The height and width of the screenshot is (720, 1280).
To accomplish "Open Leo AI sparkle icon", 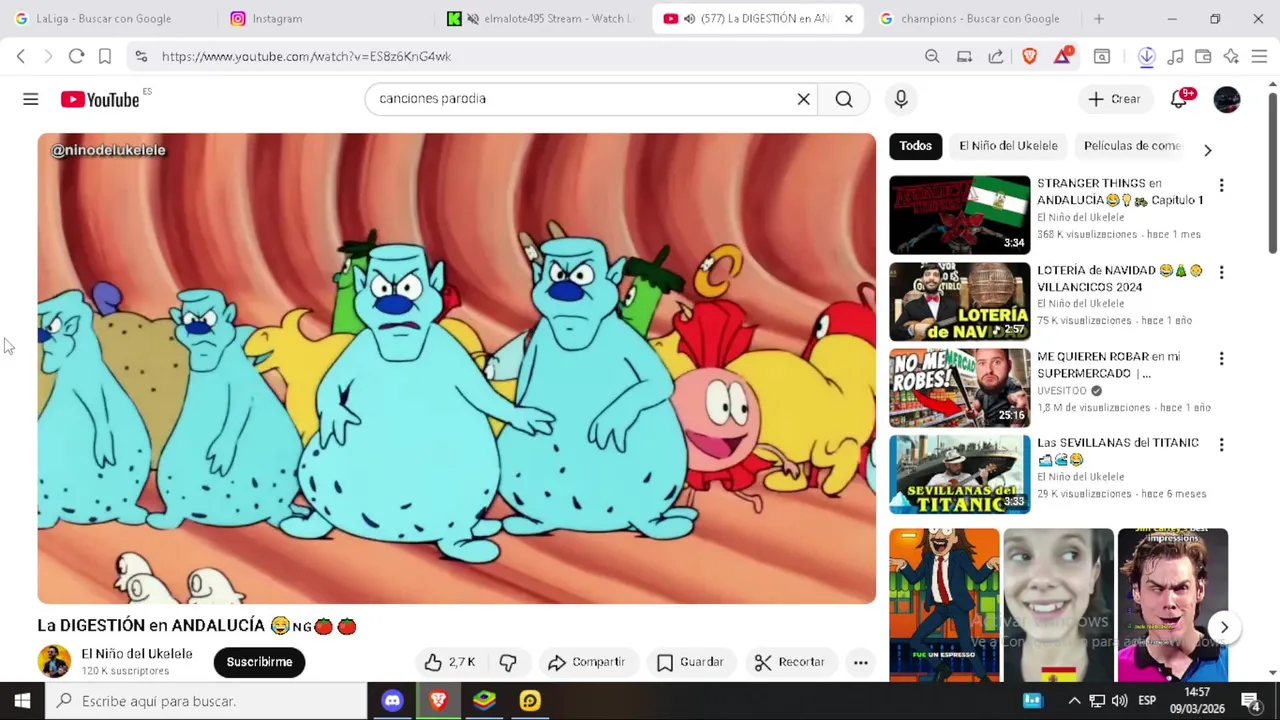I will (x=1231, y=56).
